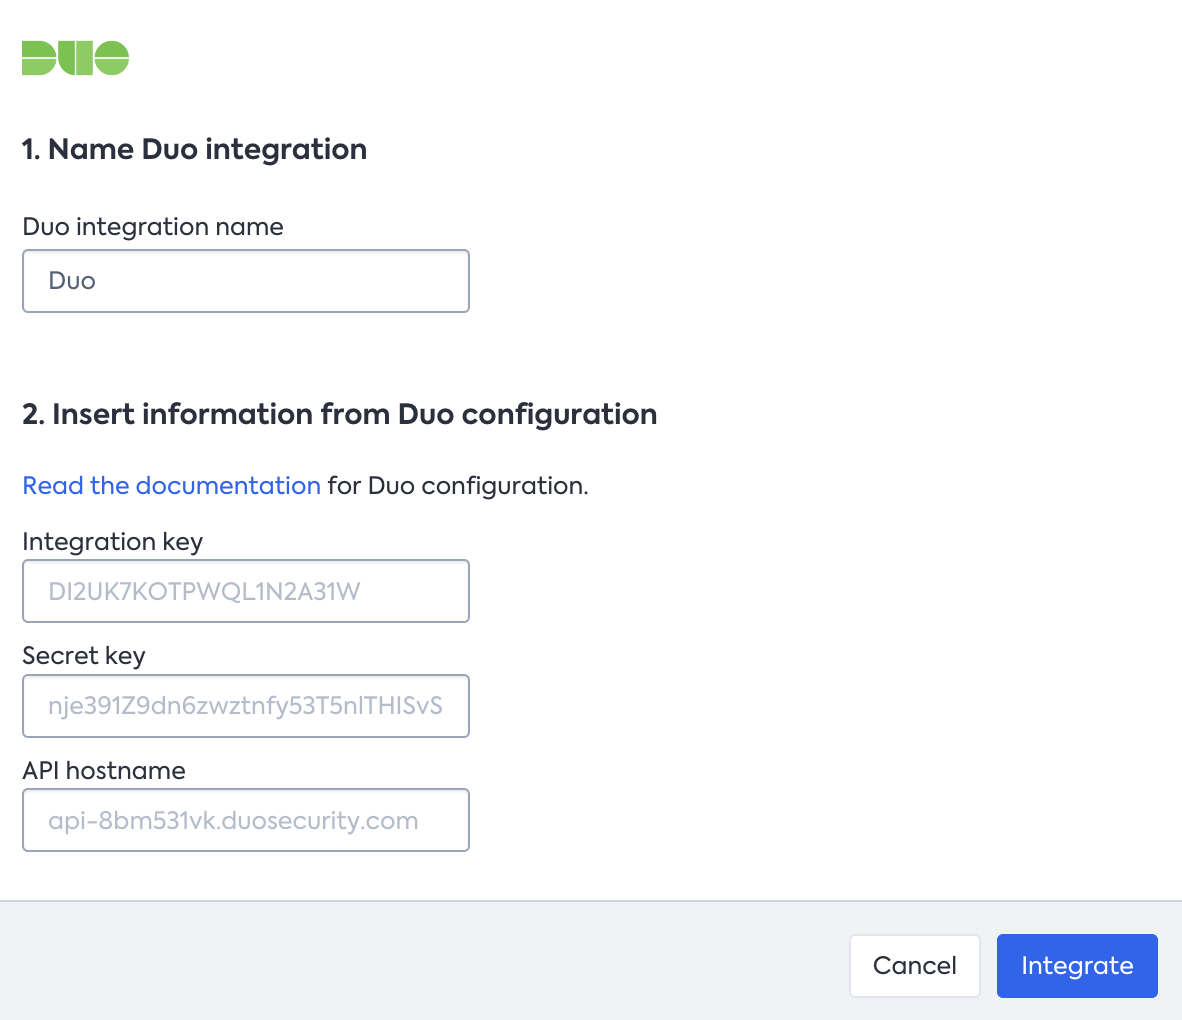Select the Secret key input box
The height and width of the screenshot is (1020, 1182).
(246, 706)
